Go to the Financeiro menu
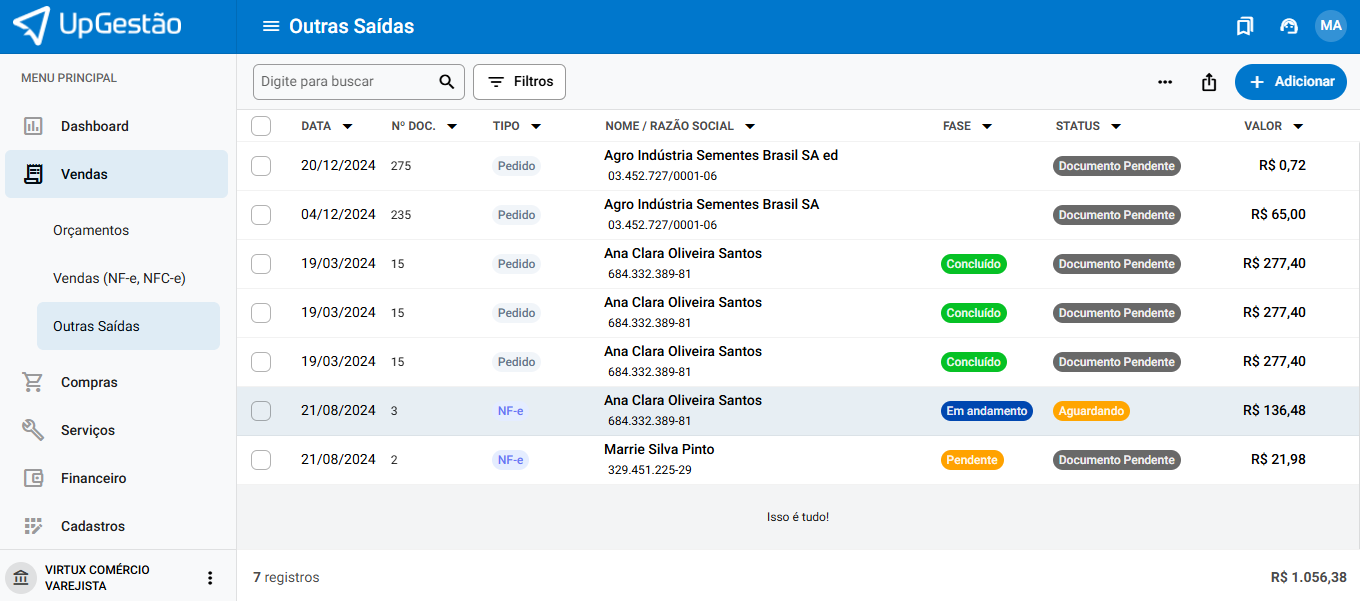Screen dimensions: 1360x601 [x=93, y=478]
